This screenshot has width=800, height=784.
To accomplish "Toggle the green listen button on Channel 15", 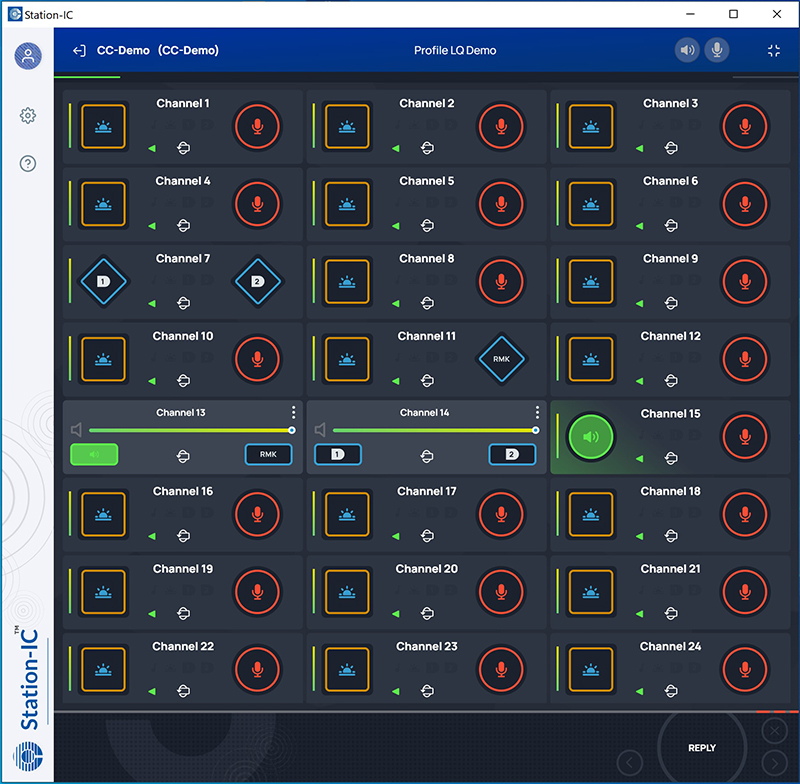I will [591, 437].
